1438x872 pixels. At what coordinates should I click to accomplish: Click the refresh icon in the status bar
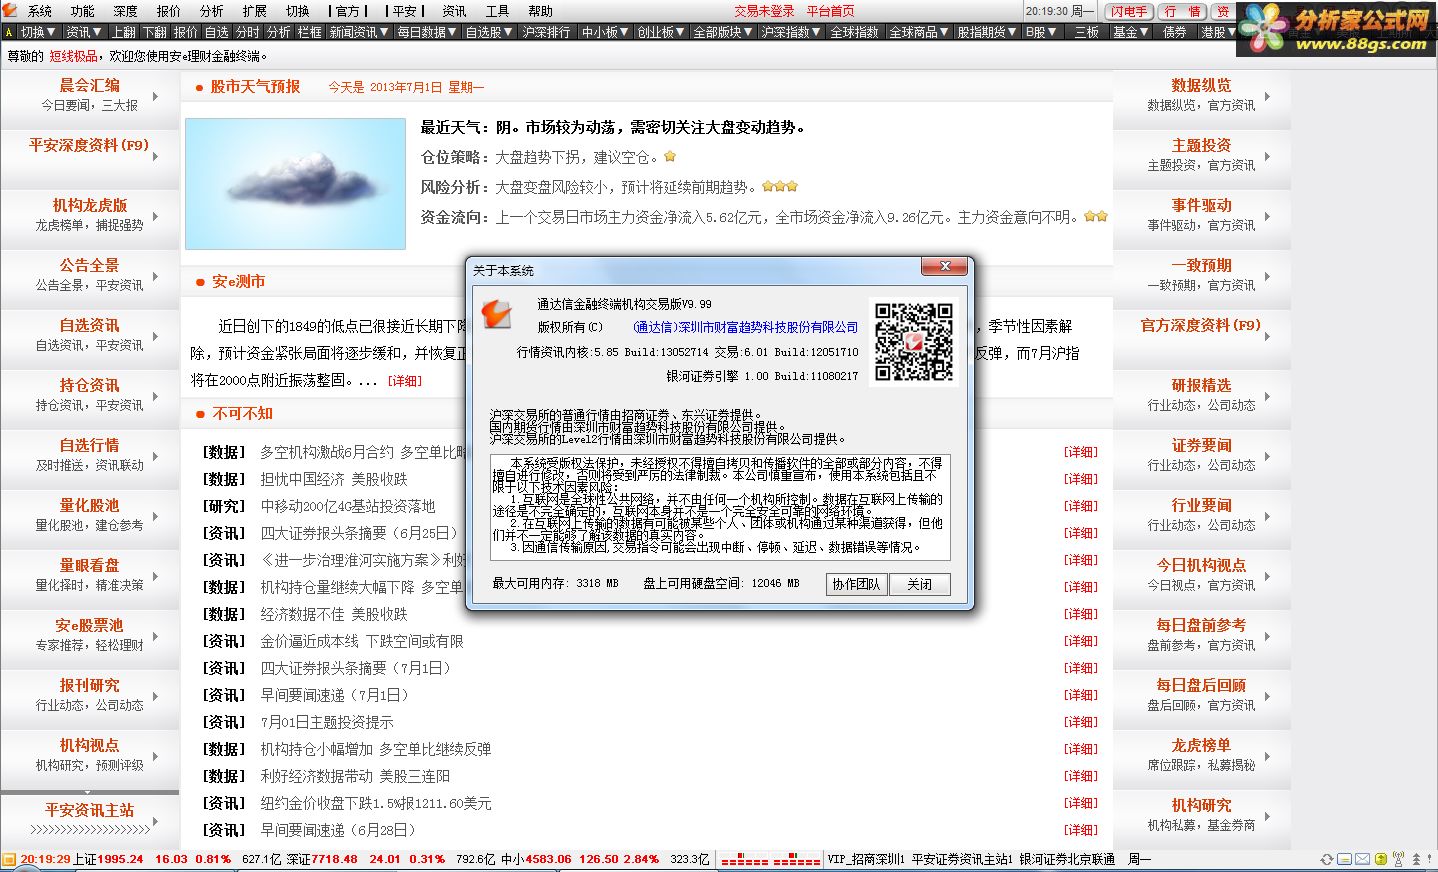point(1327,859)
